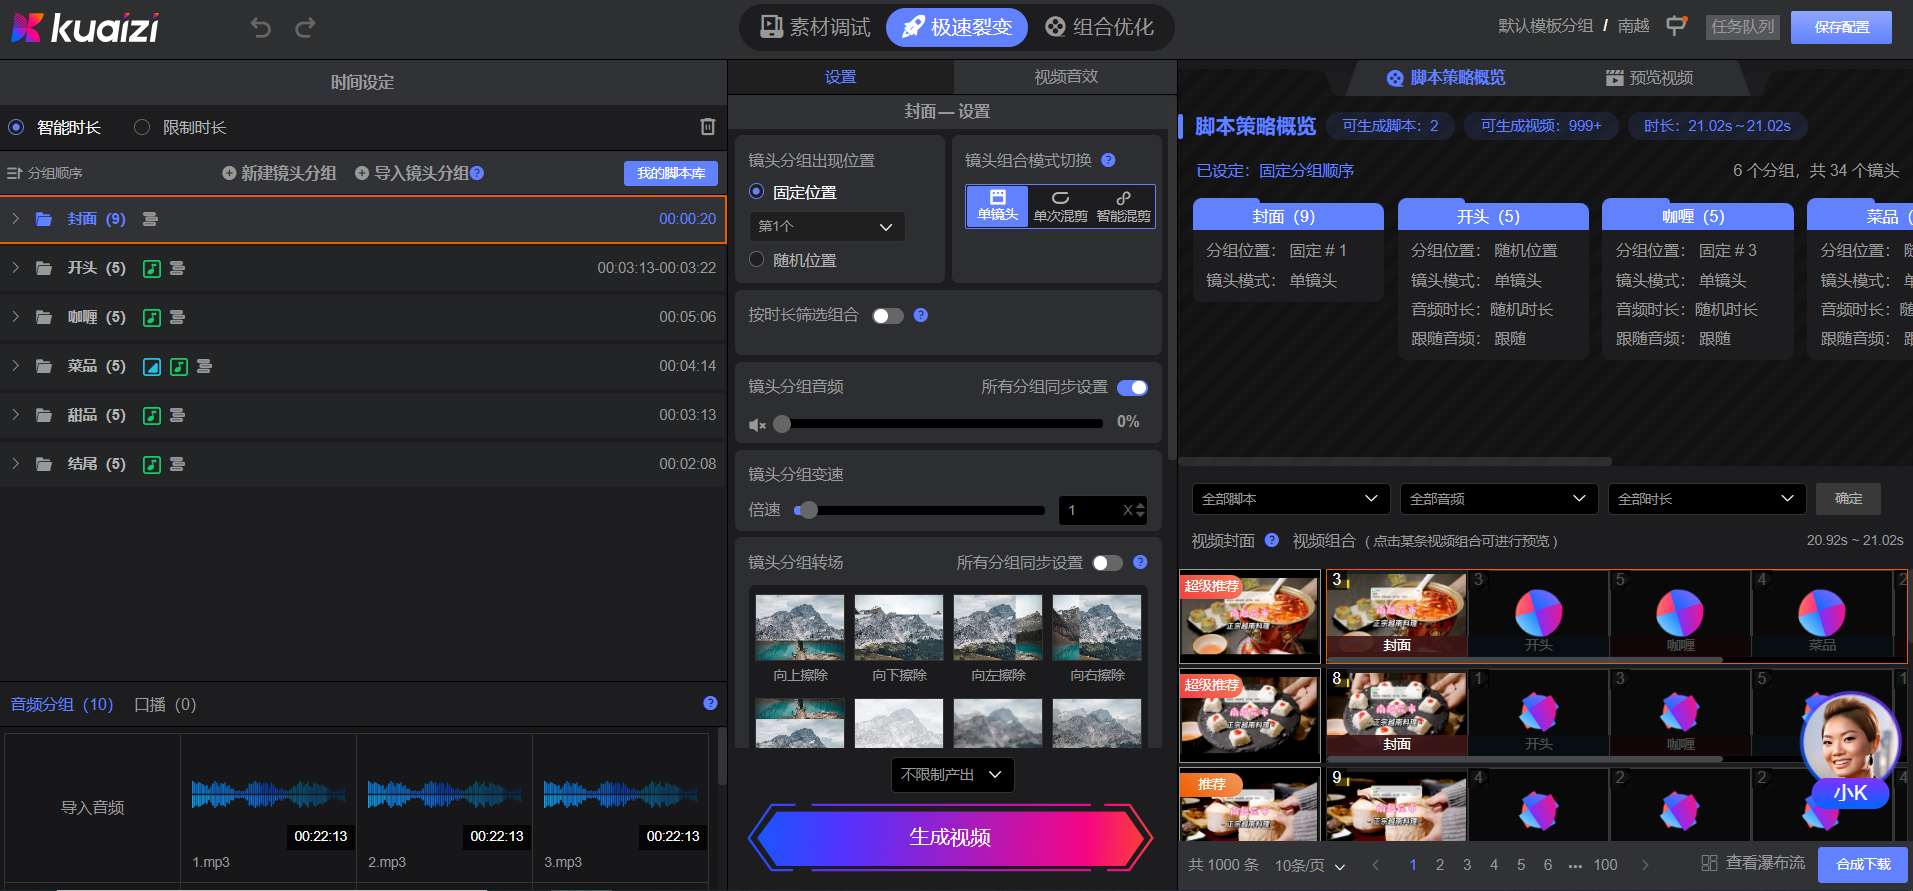Open the 第1个 position dropdown
1913x891 pixels.
tap(827, 226)
